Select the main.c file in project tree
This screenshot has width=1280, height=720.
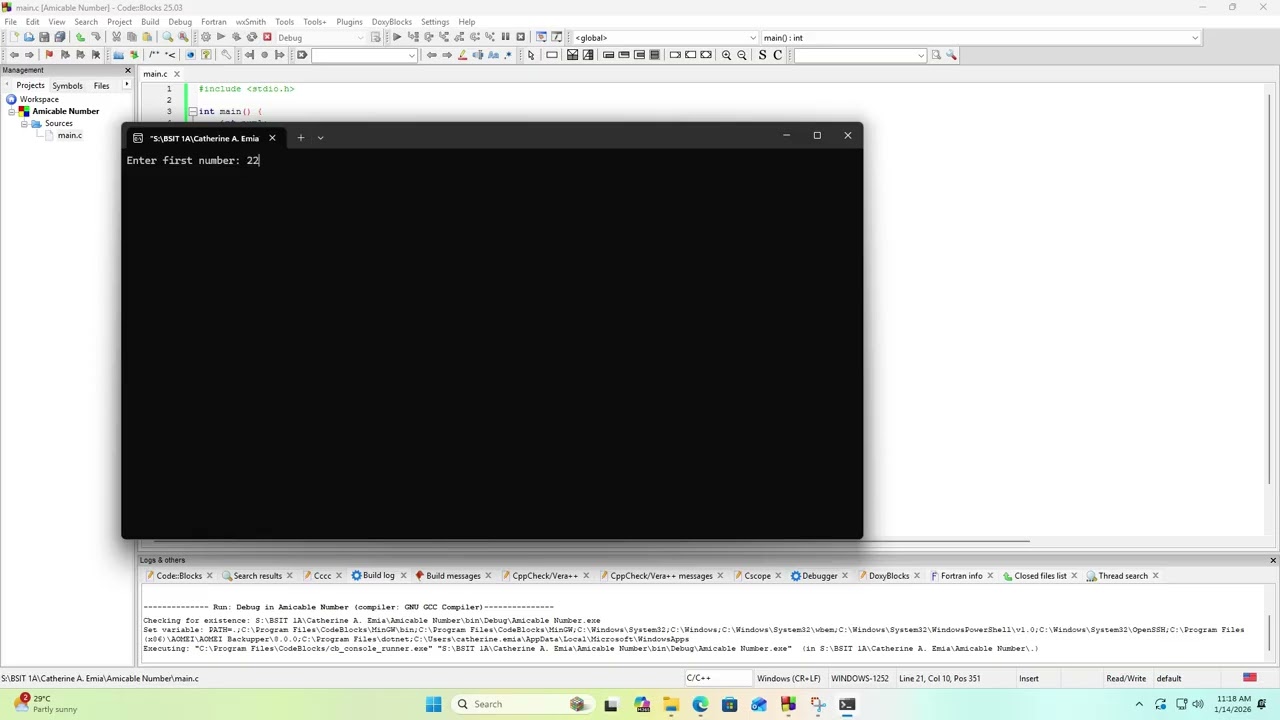point(69,135)
